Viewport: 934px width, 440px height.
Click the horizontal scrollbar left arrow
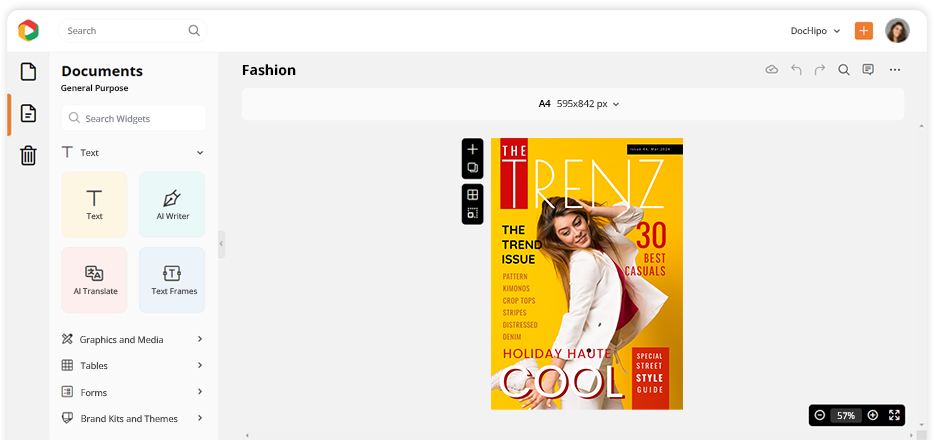247,436
